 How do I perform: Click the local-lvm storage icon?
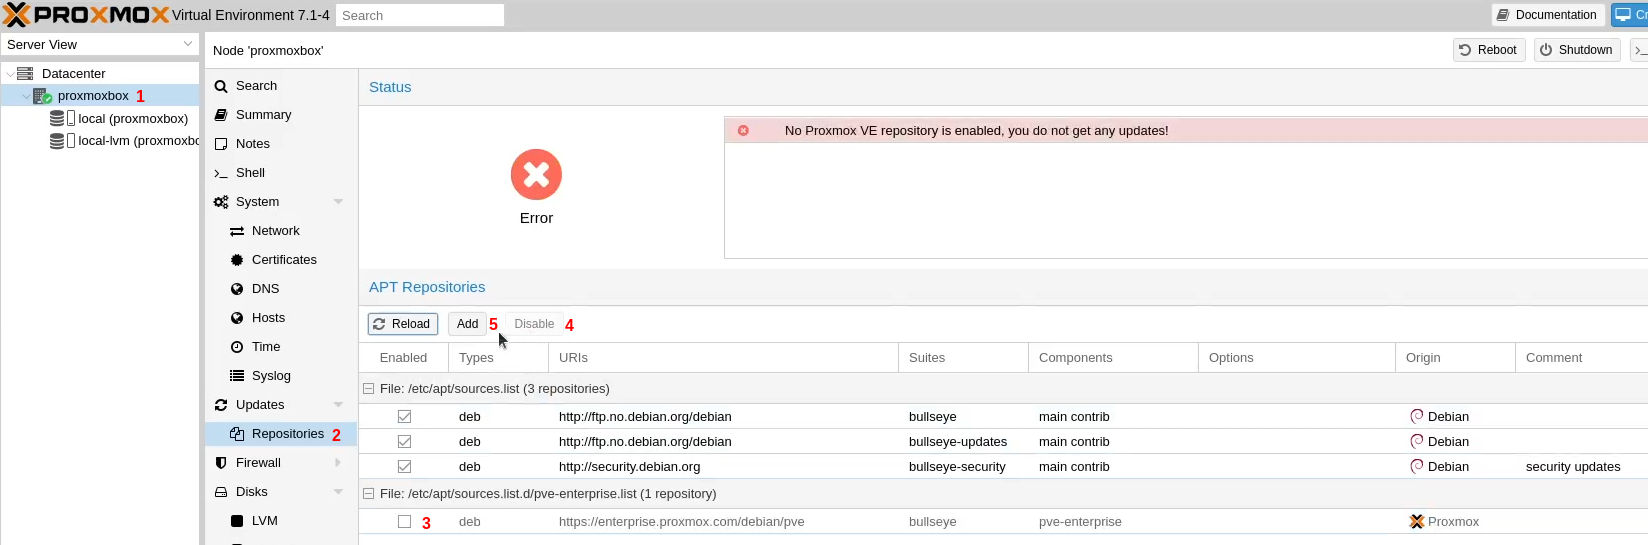click(x=57, y=141)
